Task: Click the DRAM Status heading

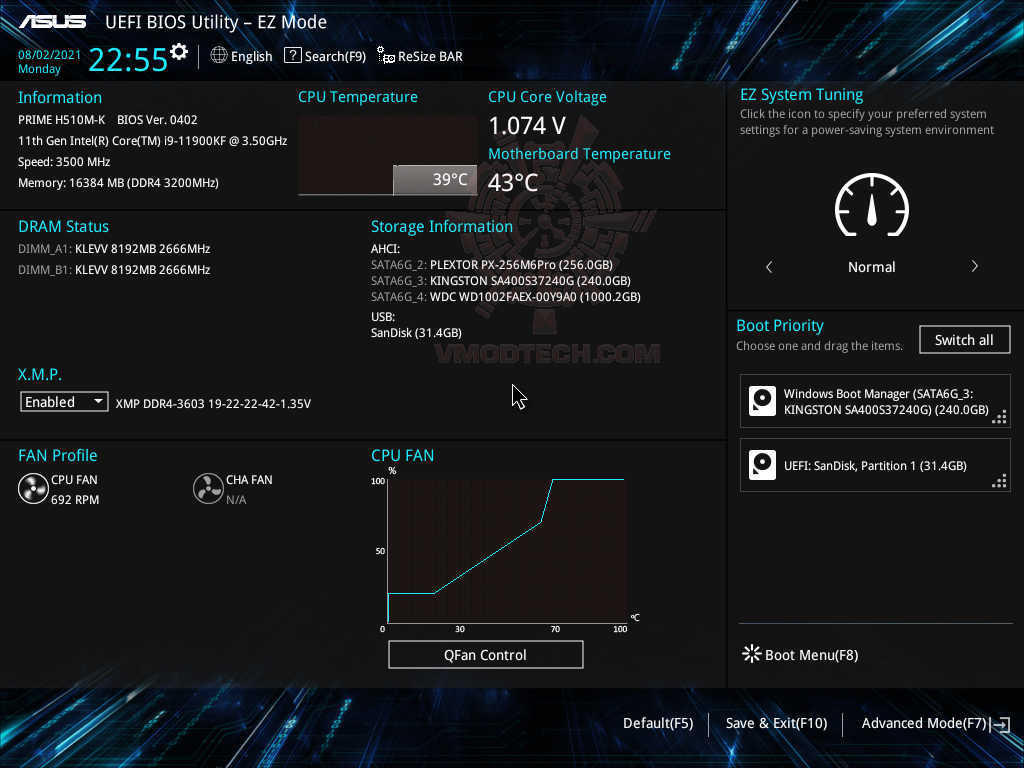Action: (x=63, y=227)
